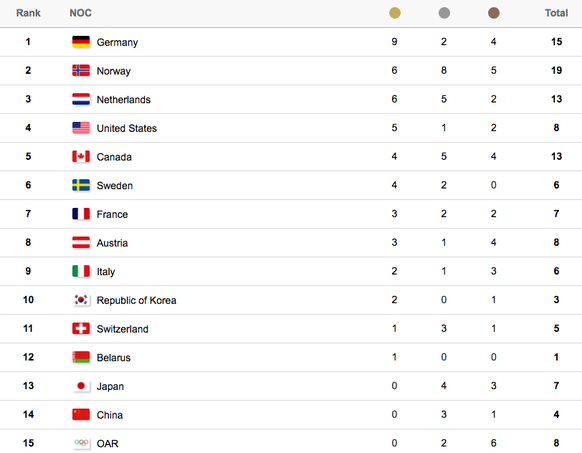
Task: Open the Belarus country link
Action: (x=114, y=358)
